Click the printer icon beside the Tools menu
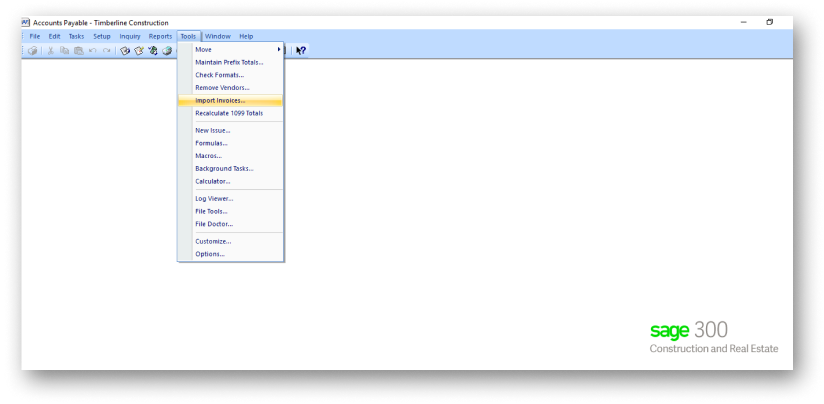The height and width of the screenshot is (404, 824). click(167, 50)
